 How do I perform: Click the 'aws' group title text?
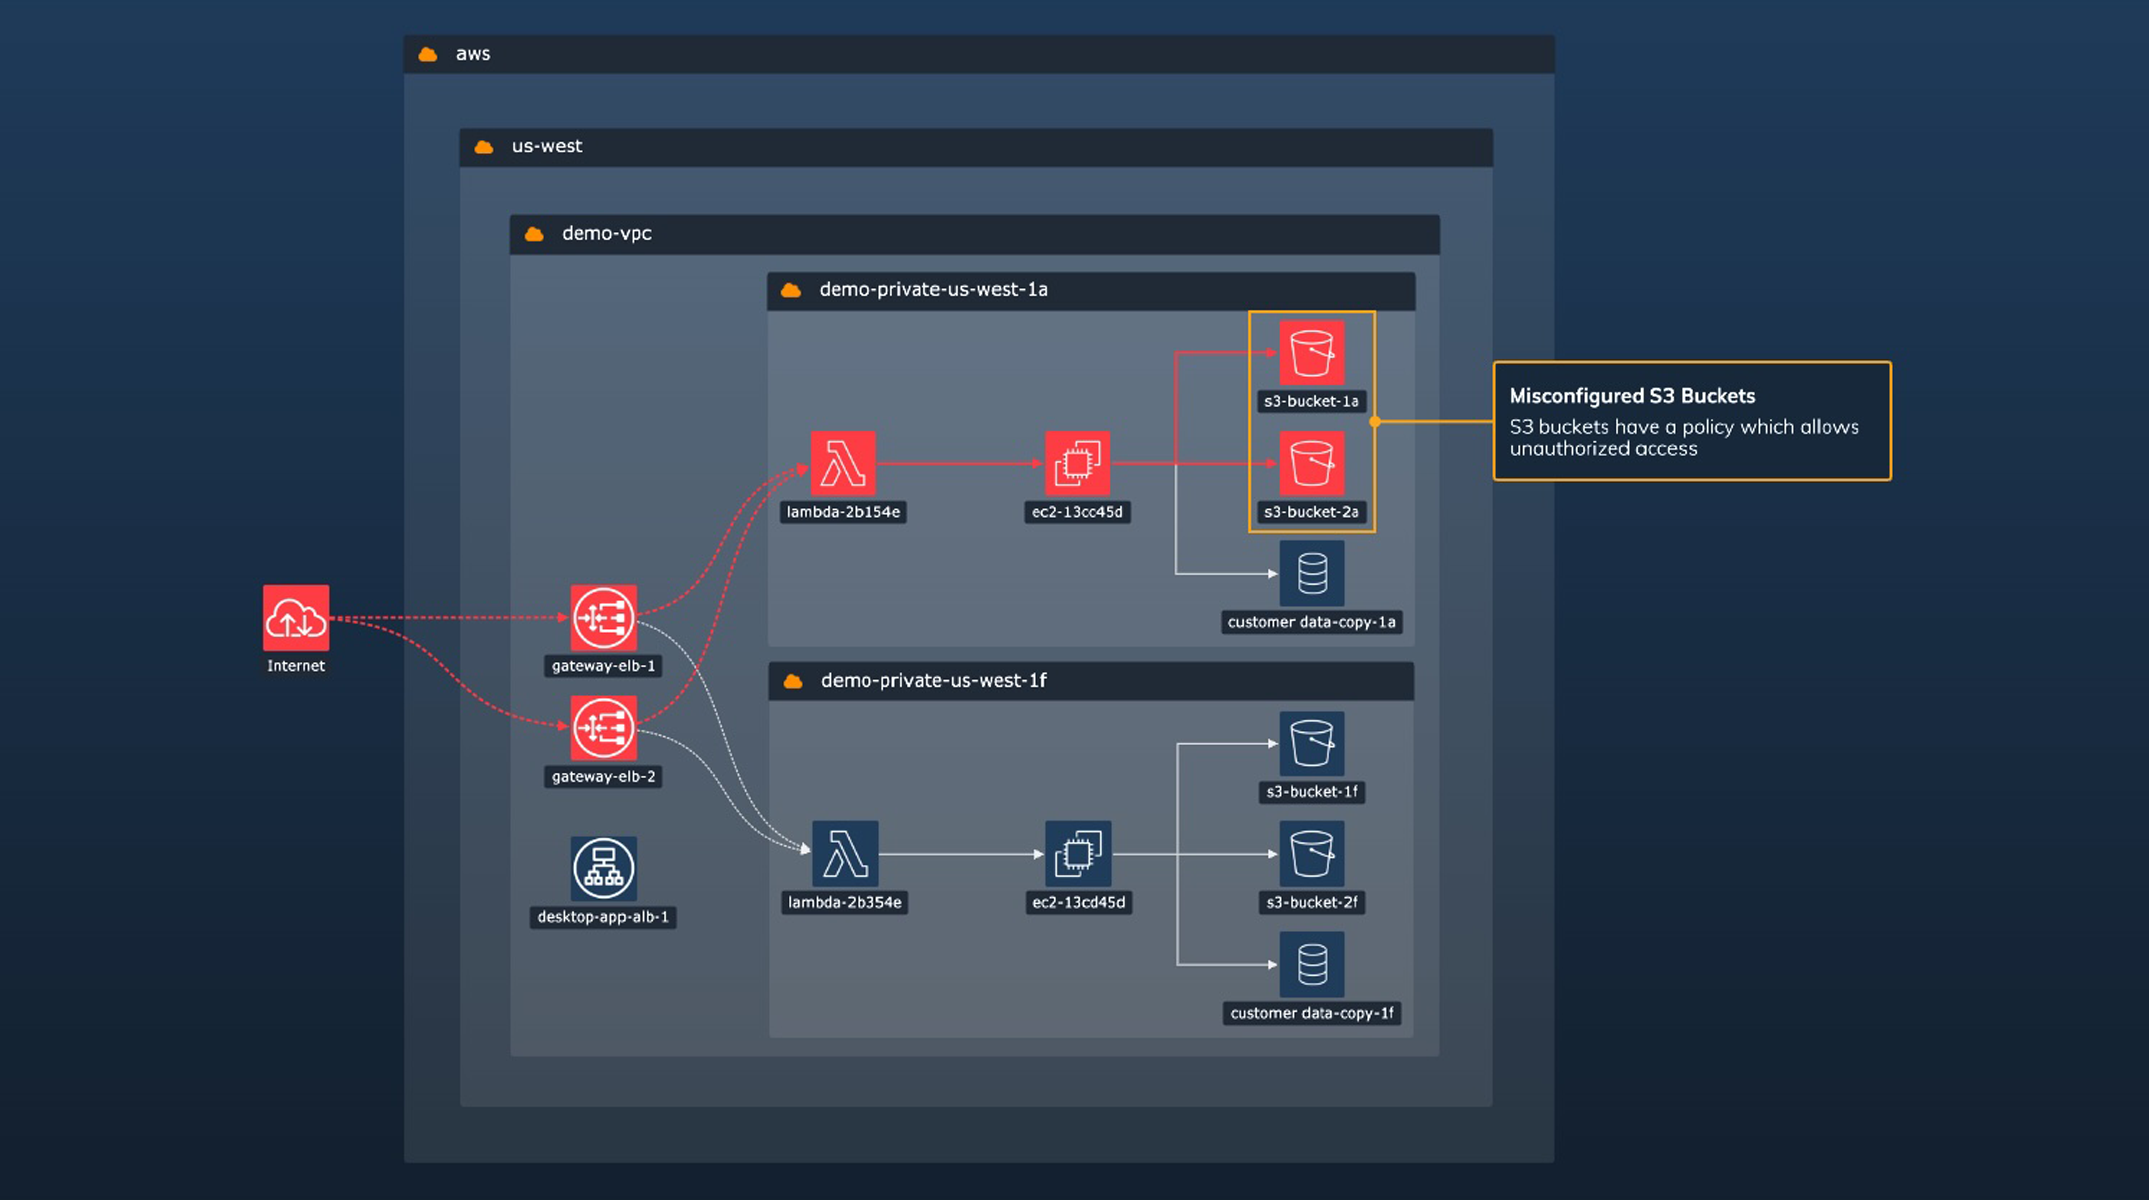click(473, 54)
